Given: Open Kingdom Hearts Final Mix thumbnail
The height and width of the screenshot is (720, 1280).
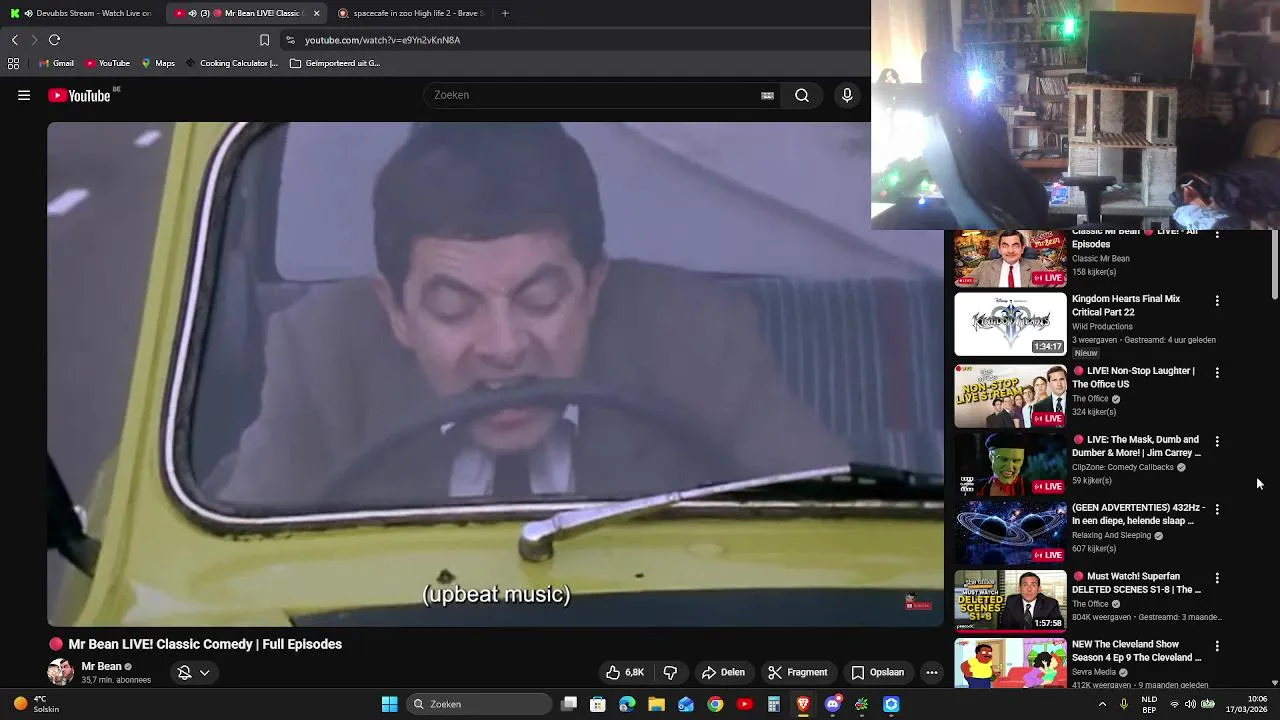Looking at the screenshot, I should [1010, 324].
